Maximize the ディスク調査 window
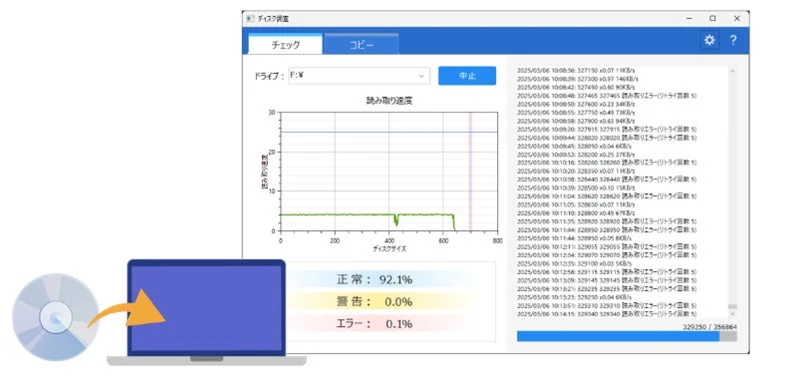Viewport: 788px width, 376px height. tap(713, 19)
